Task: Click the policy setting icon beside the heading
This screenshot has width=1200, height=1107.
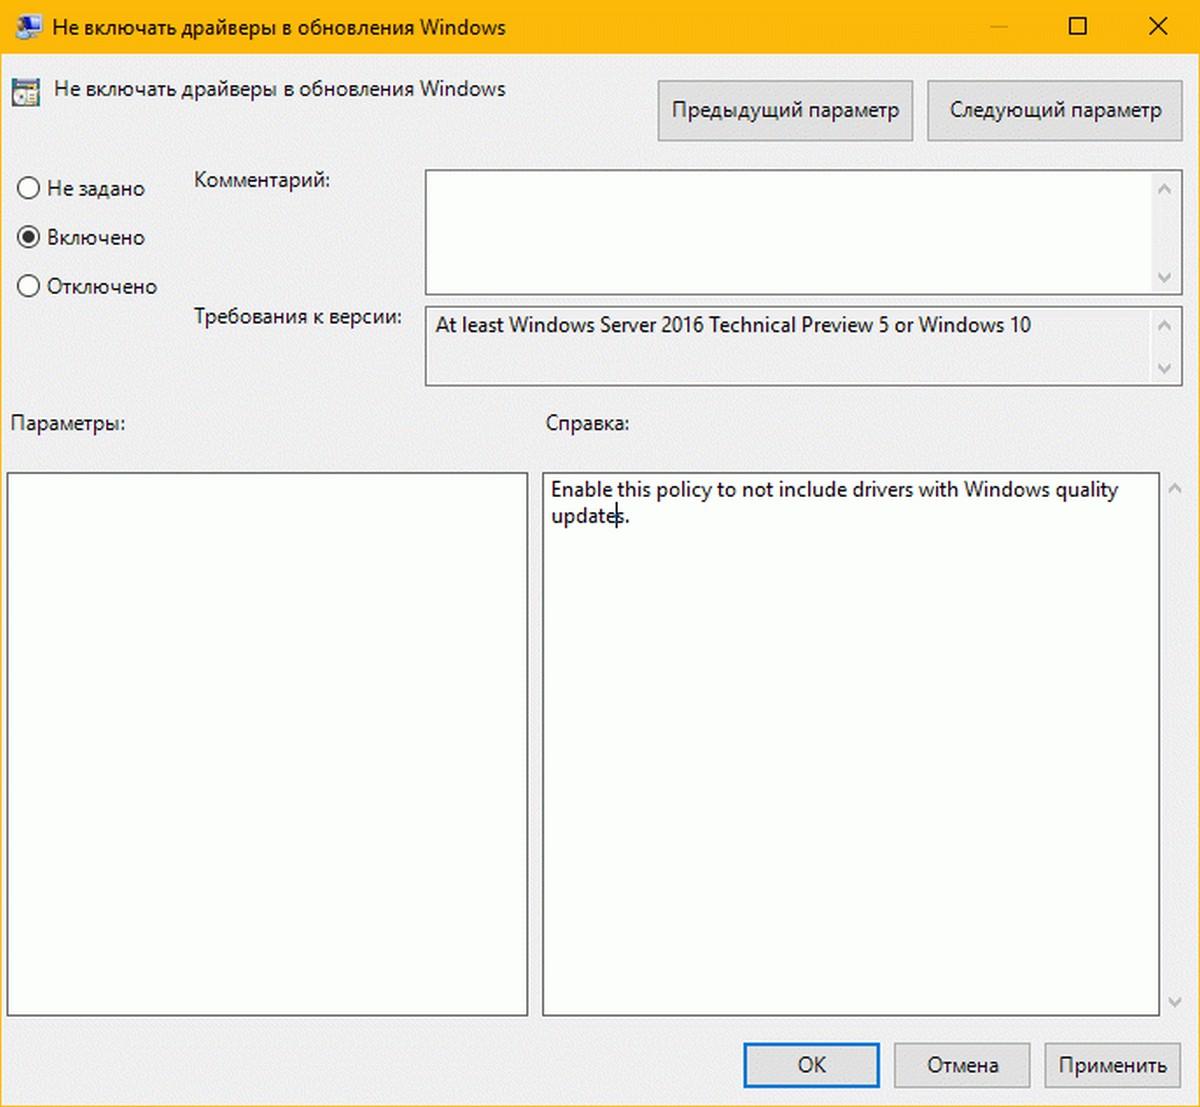Action: [x=25, y=91]
